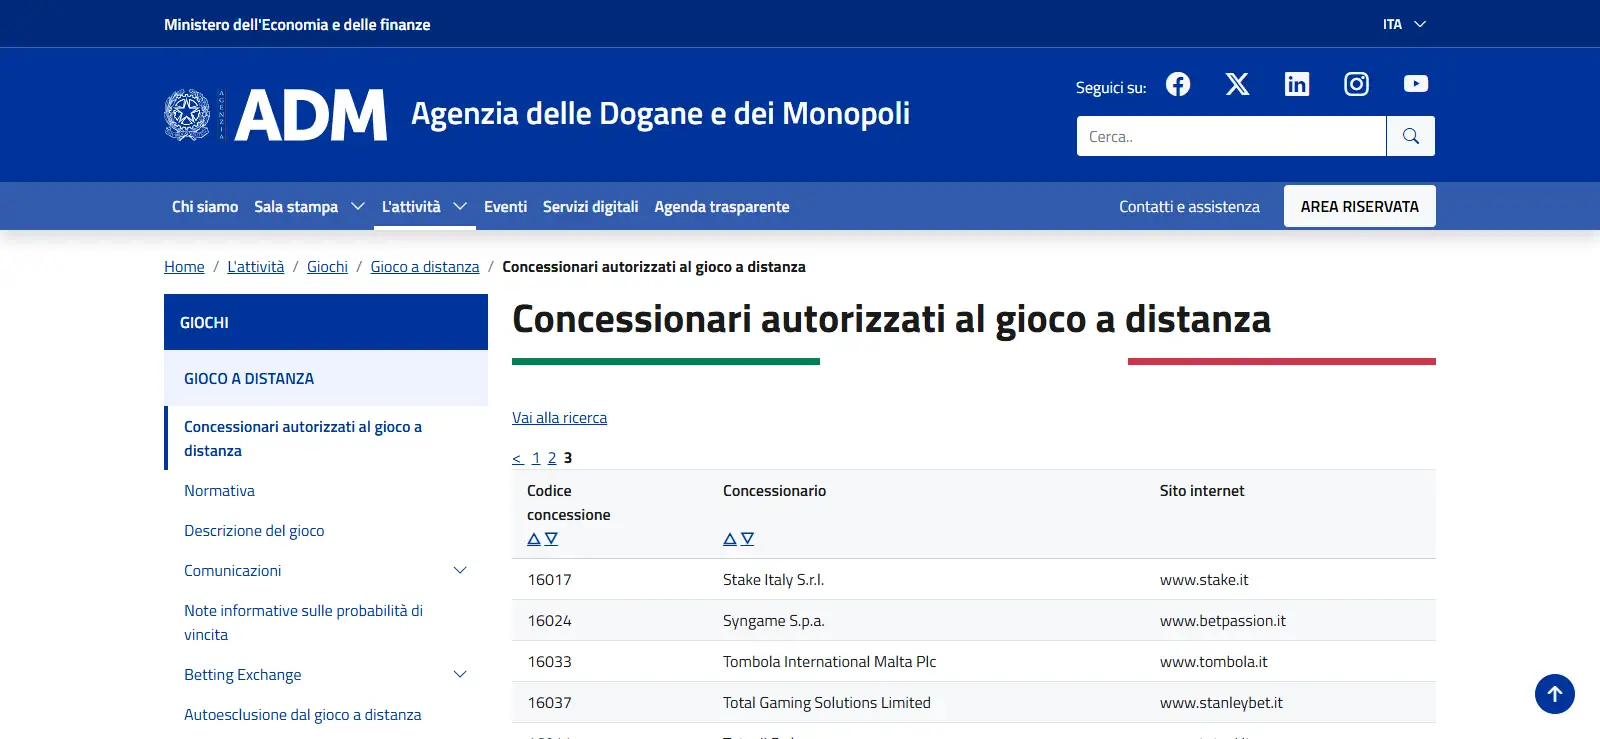1600x739 pixels.
Task: Go to previous results page arrow
Action: 518,458
